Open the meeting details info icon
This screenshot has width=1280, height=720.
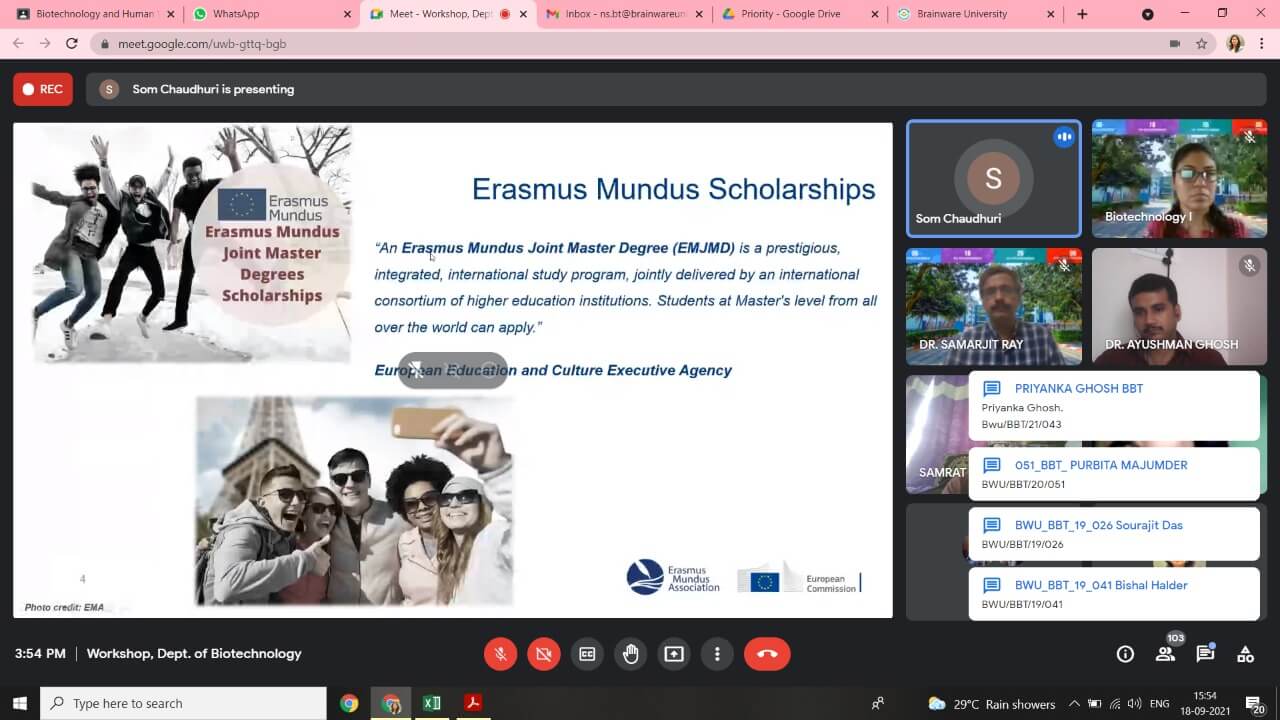coord(1125,654)
